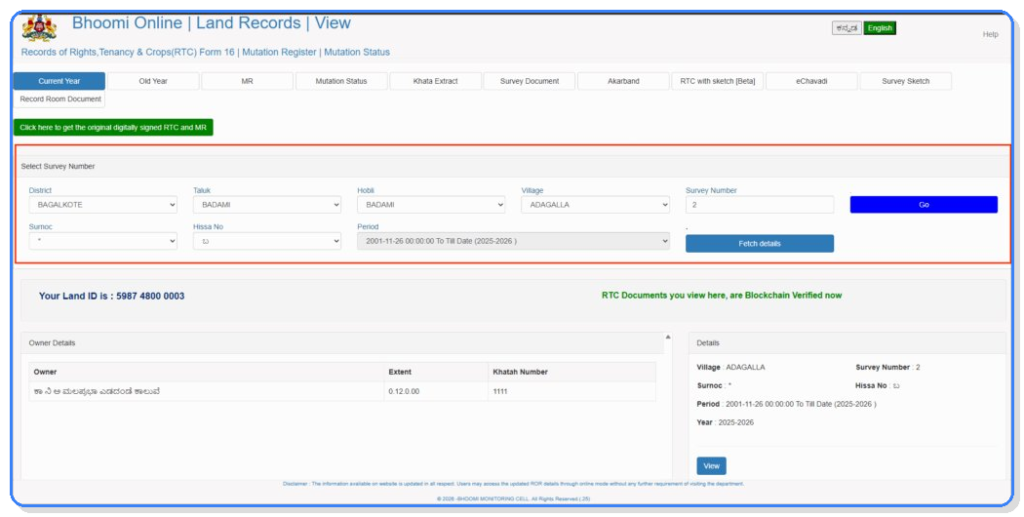Switch language to English

880,28
